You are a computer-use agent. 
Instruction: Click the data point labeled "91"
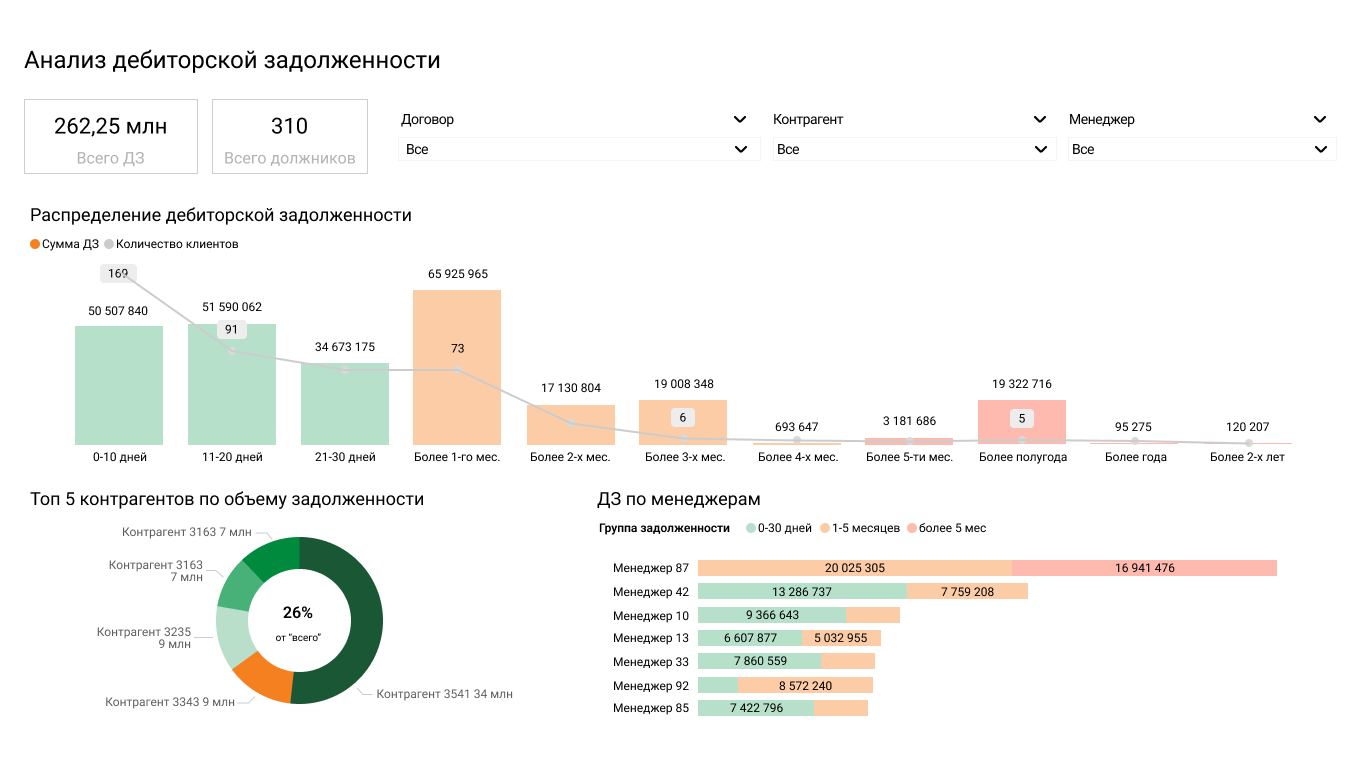[231, 329]
